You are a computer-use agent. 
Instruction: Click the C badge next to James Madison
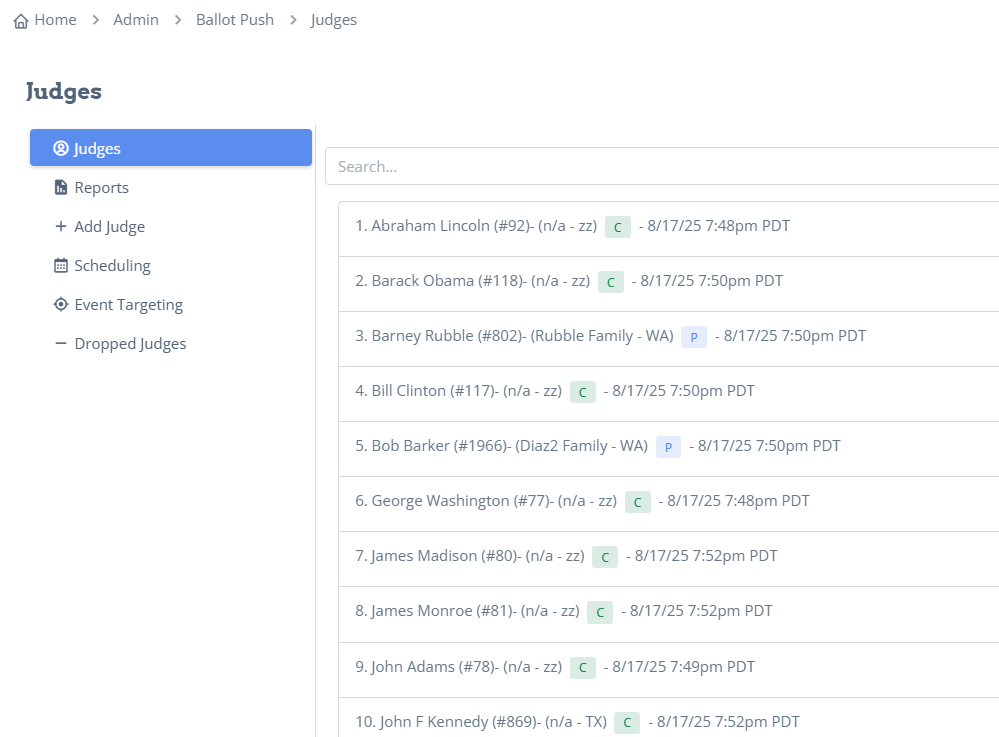[605, 557]
